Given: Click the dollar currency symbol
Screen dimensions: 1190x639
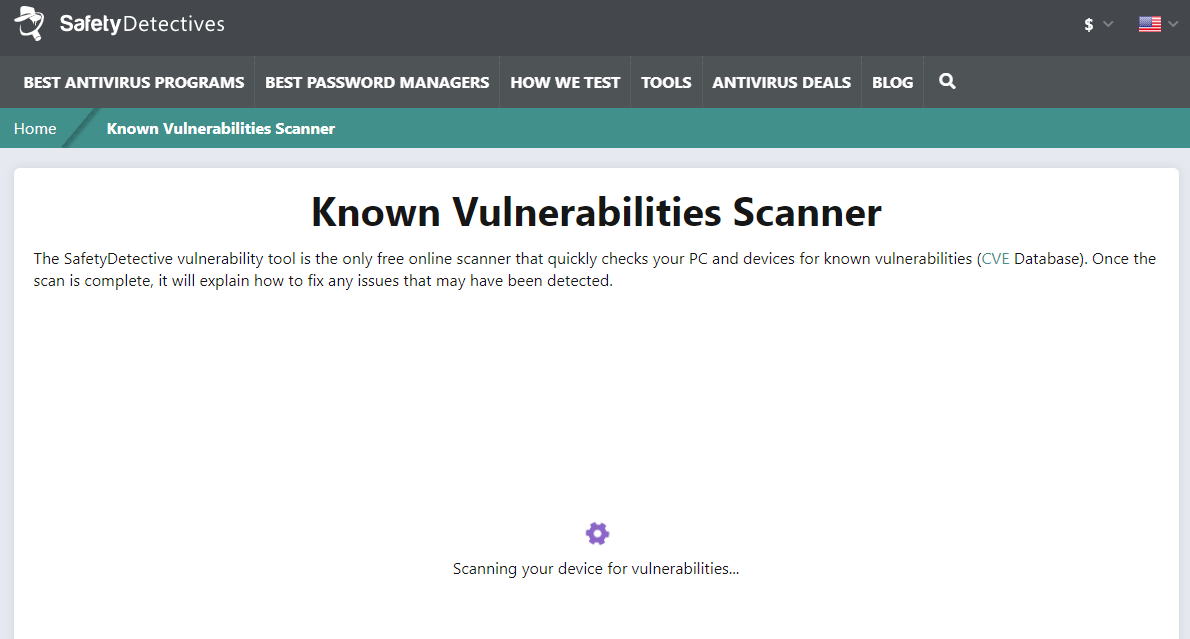Looking at the screenshot, I should click(1089, 25).
